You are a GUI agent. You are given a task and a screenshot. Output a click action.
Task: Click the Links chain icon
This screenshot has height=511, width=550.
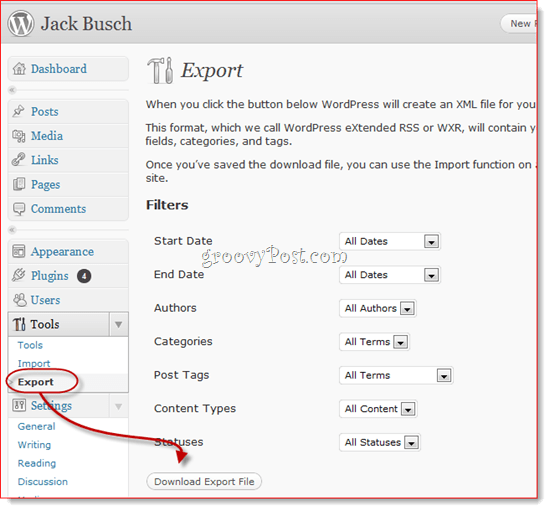19,160
